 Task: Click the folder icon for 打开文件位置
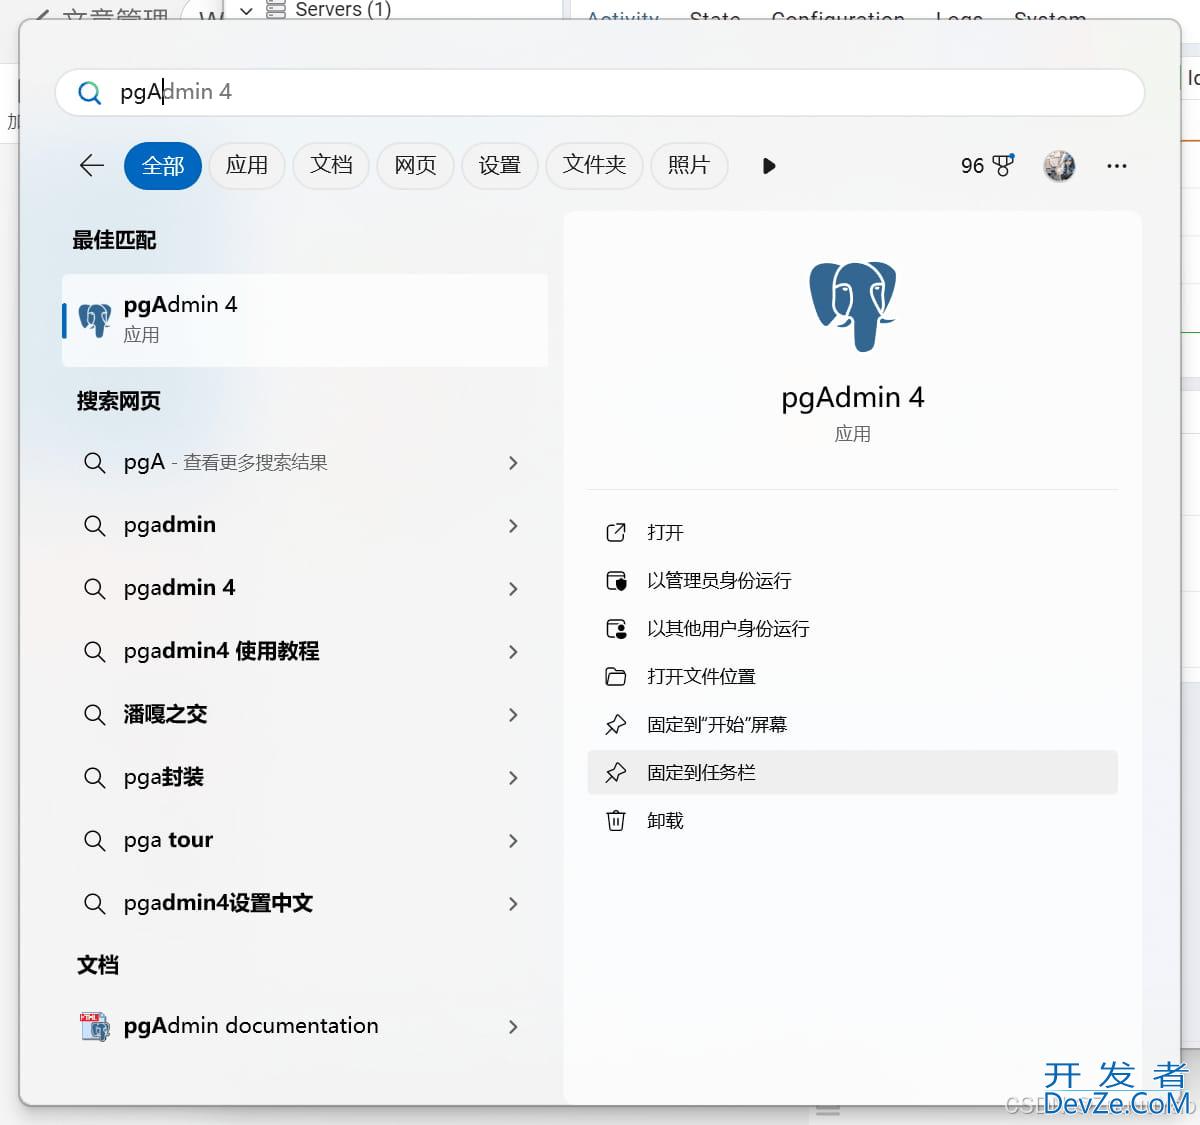616,676
